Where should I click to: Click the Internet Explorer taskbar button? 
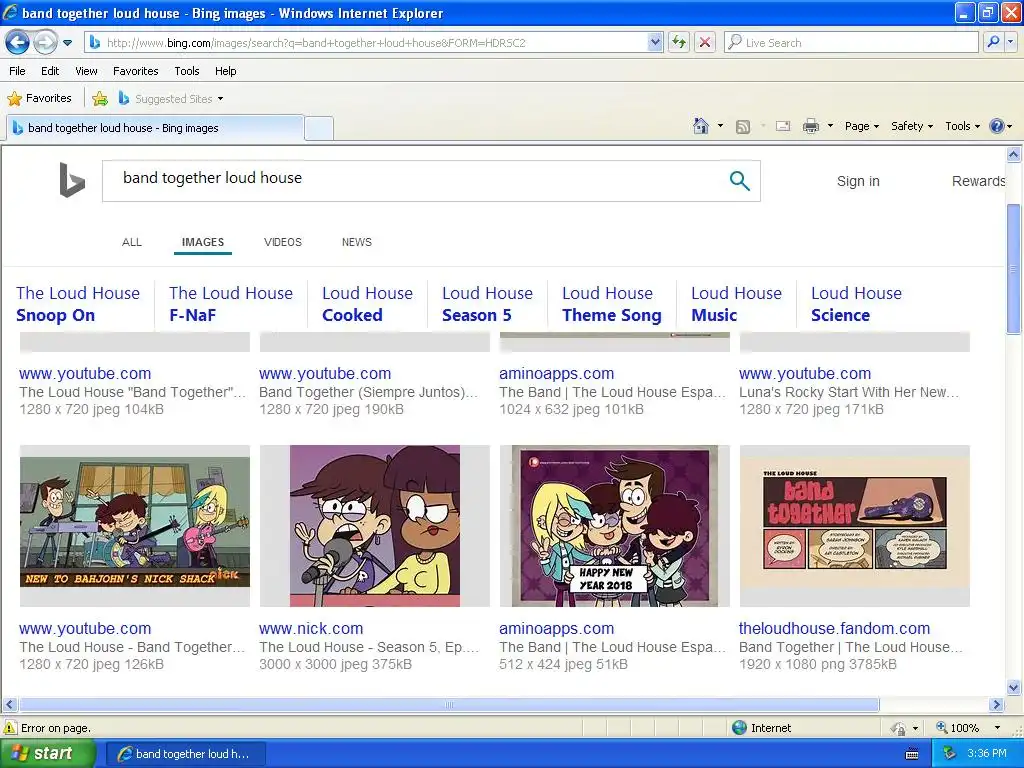(x=185, y=754)
